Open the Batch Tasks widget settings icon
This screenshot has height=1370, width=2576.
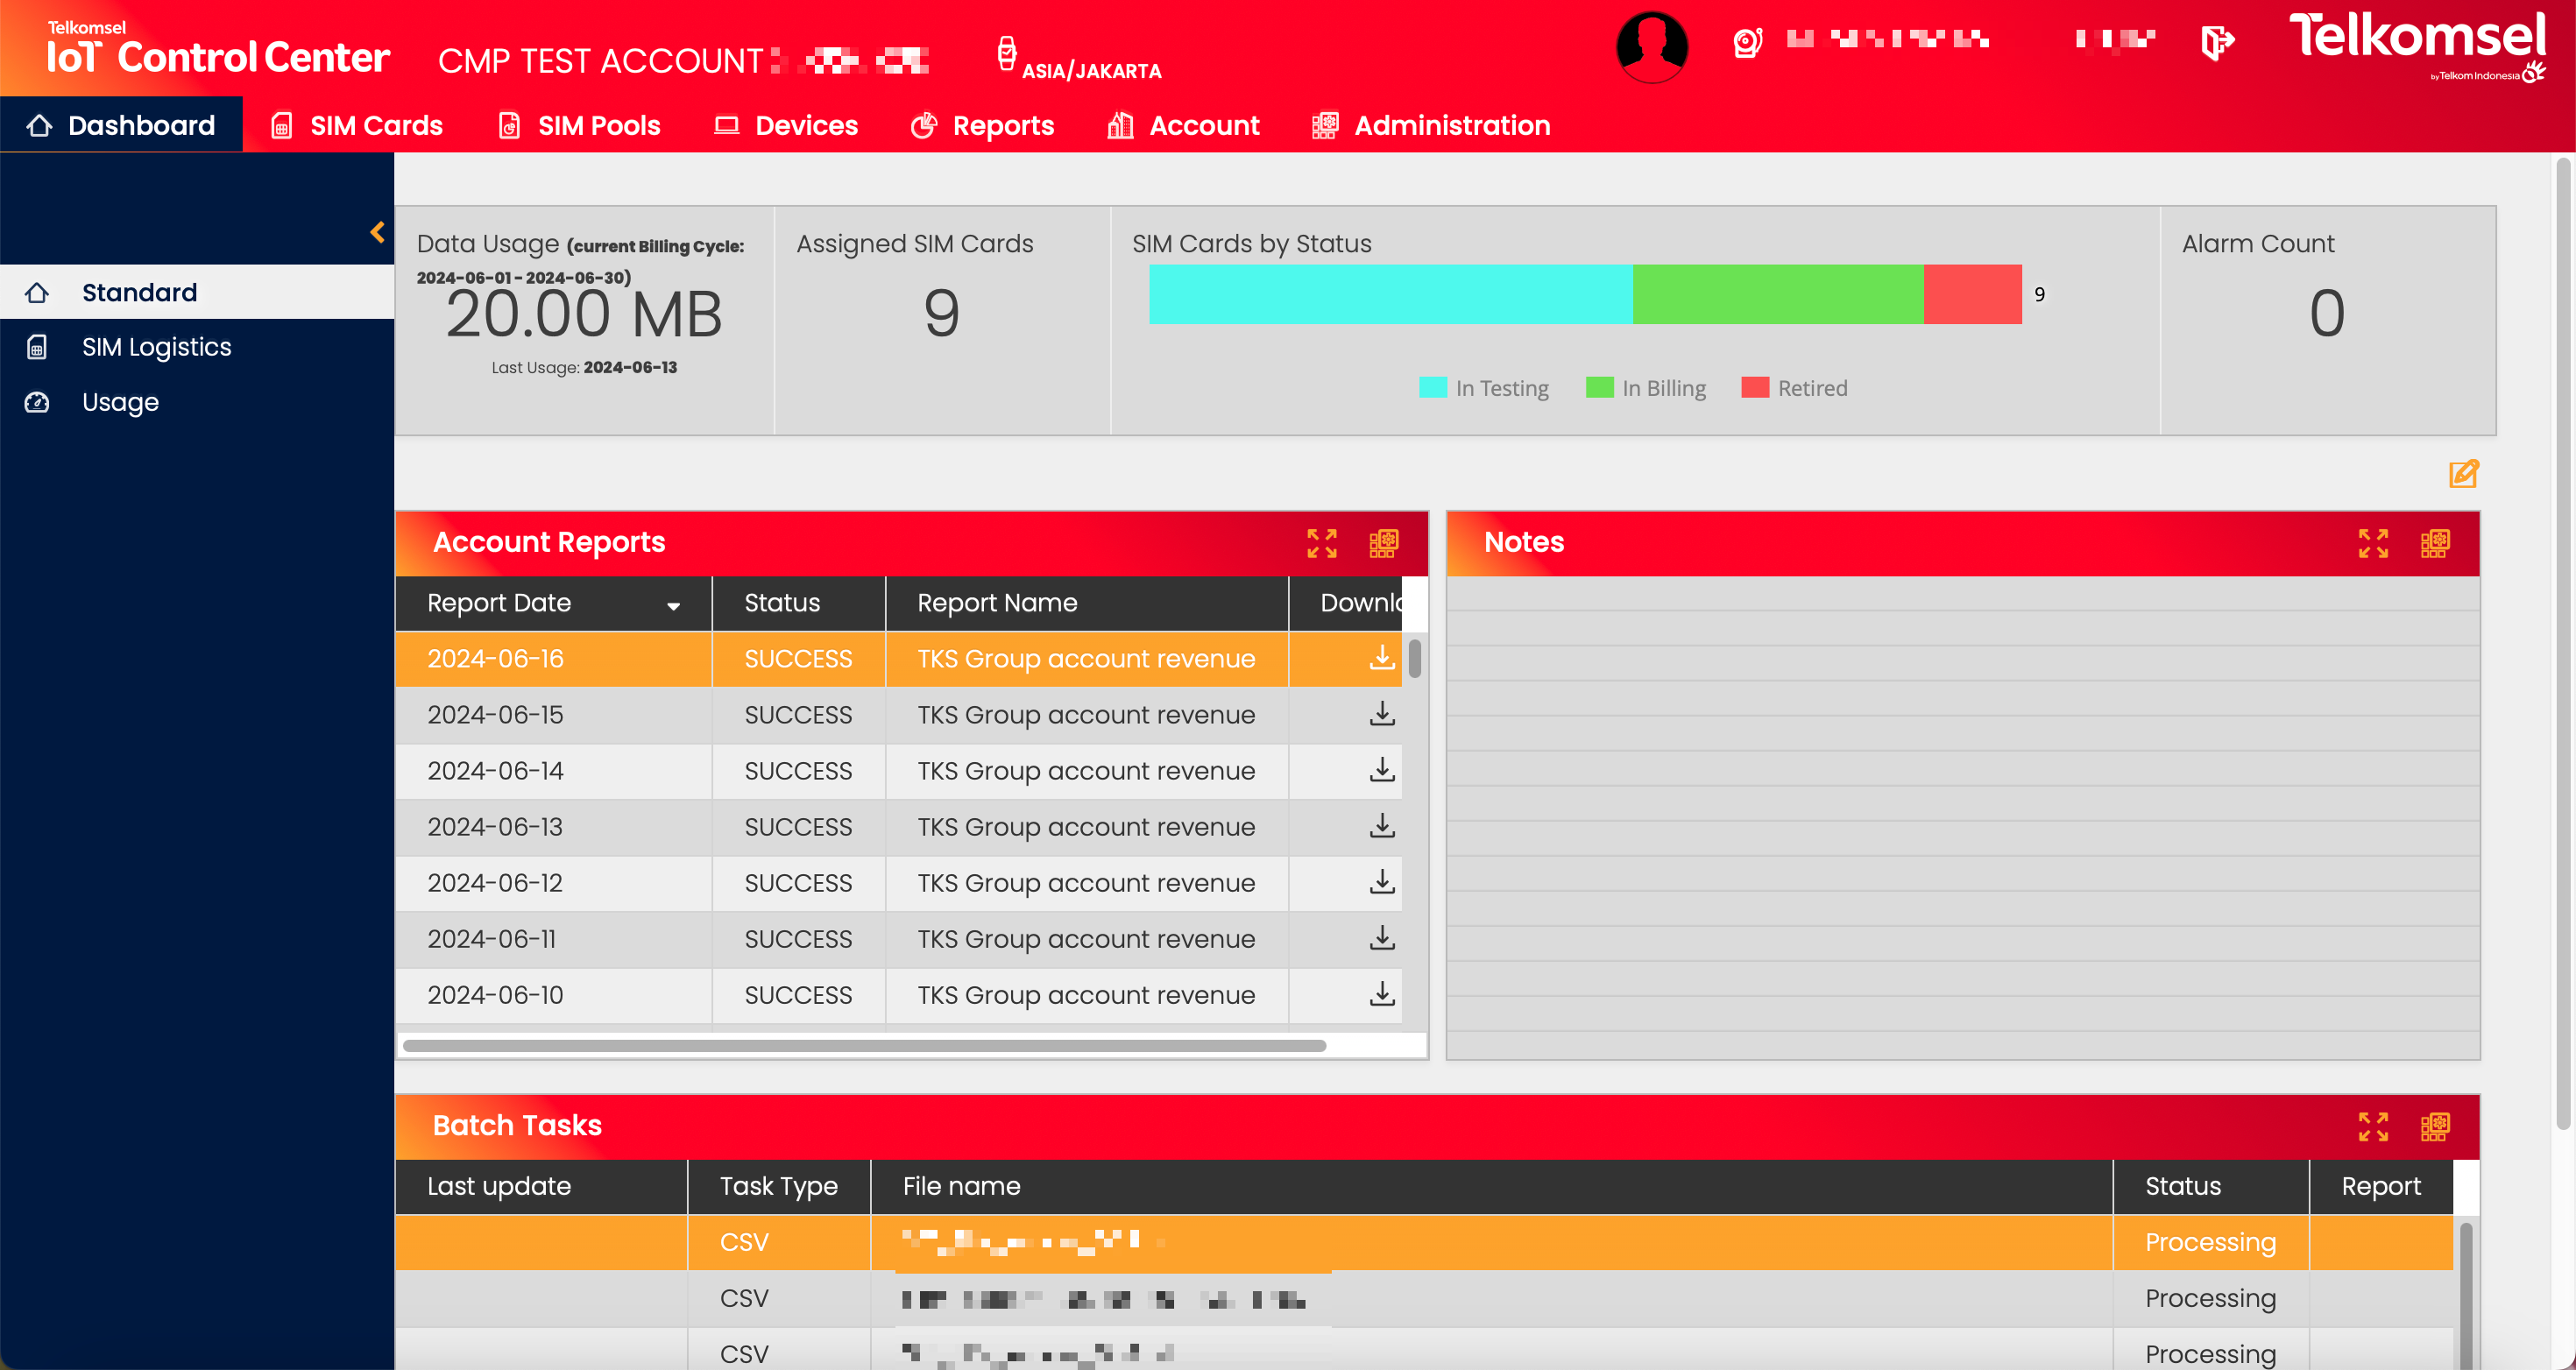[2434, 1126]
